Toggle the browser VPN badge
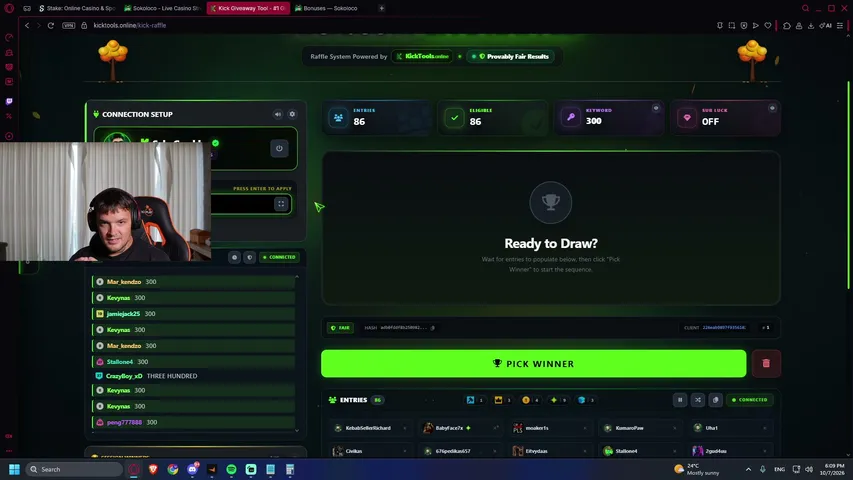Image resolution: width=853 pixels, height=480 pixels. pyautogui.click(x=69, y=26)
